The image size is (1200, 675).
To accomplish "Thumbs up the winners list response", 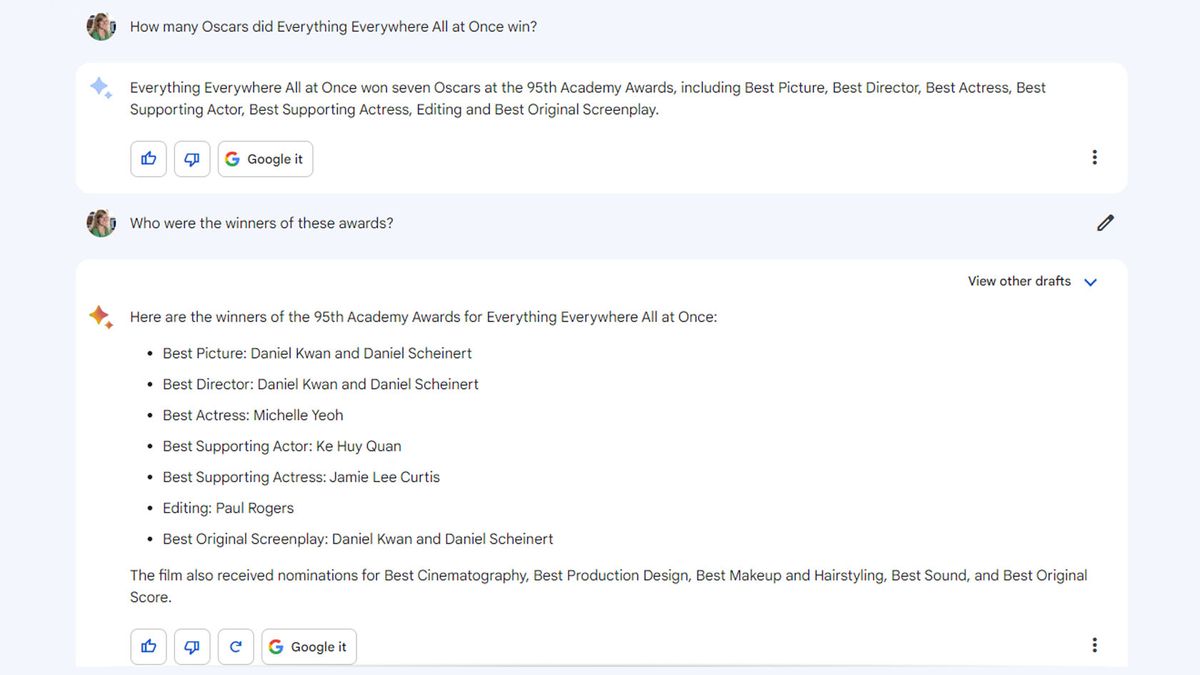I will (x=149, y=646).
